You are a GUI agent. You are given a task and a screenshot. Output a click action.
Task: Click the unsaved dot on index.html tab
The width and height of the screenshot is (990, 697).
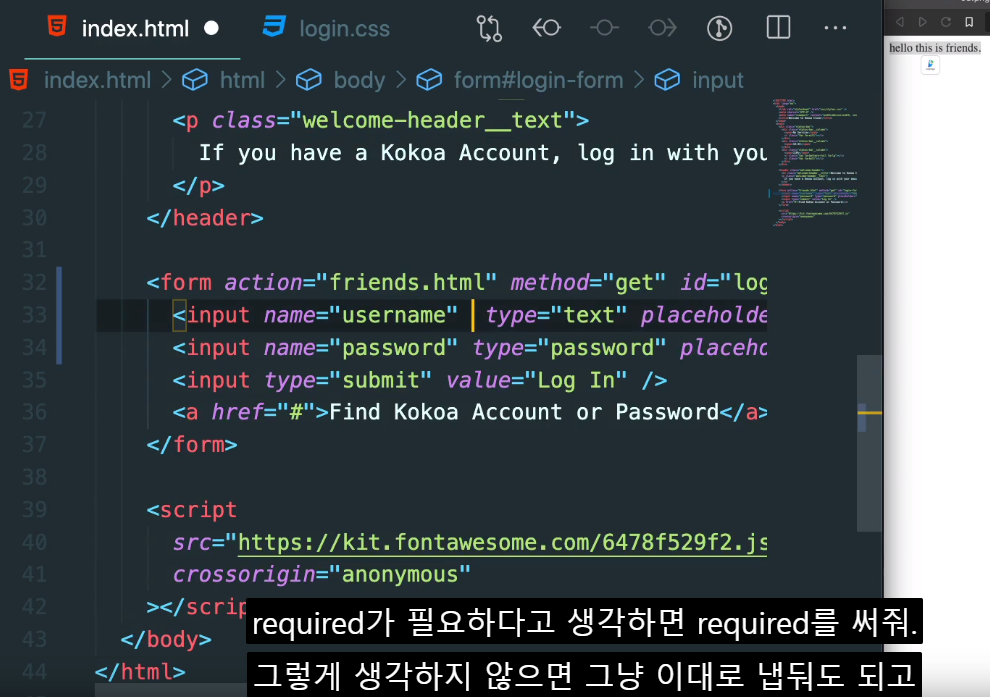coord(212,28)
